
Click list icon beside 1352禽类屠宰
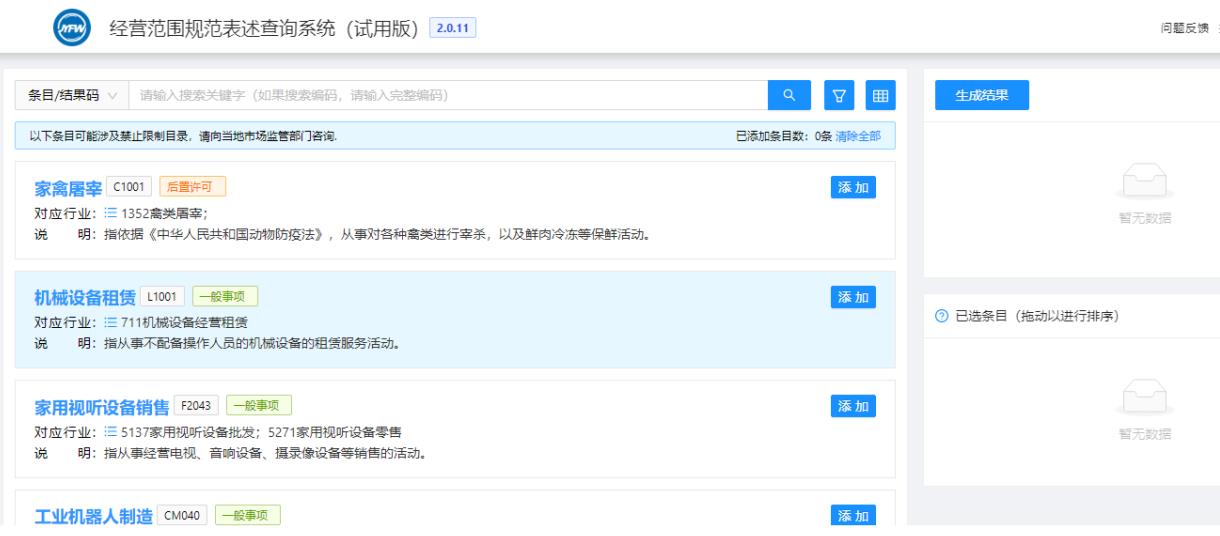[111, 213]
